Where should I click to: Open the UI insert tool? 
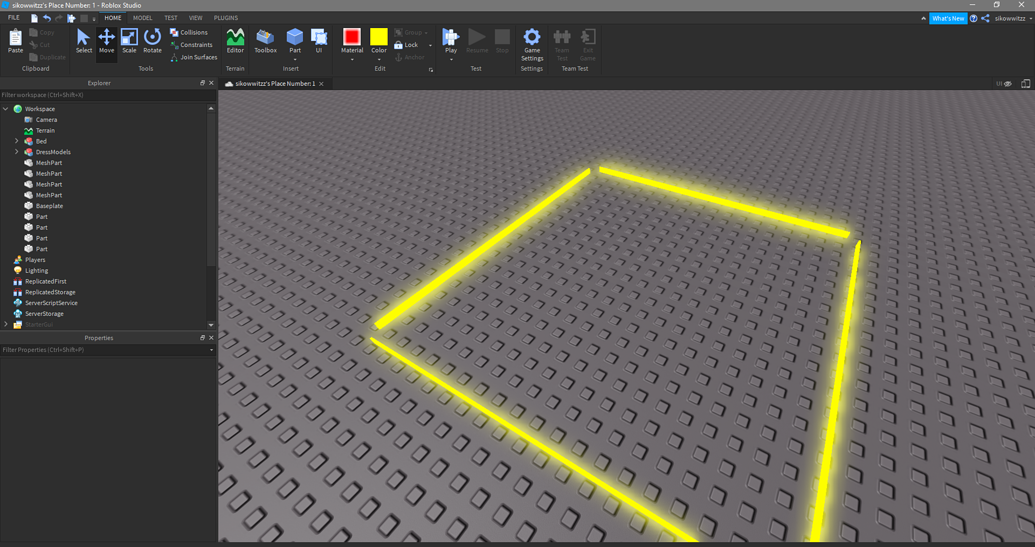319,40
